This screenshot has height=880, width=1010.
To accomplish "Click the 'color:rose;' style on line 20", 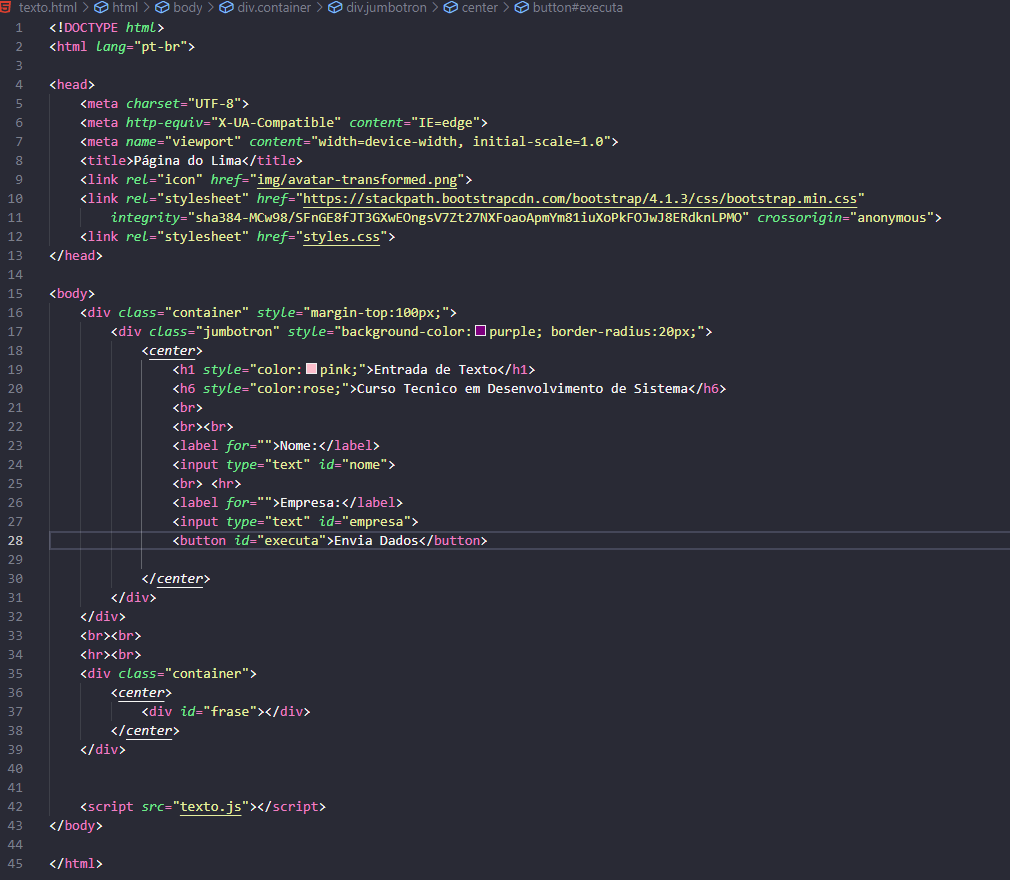I will coord(299,388).
